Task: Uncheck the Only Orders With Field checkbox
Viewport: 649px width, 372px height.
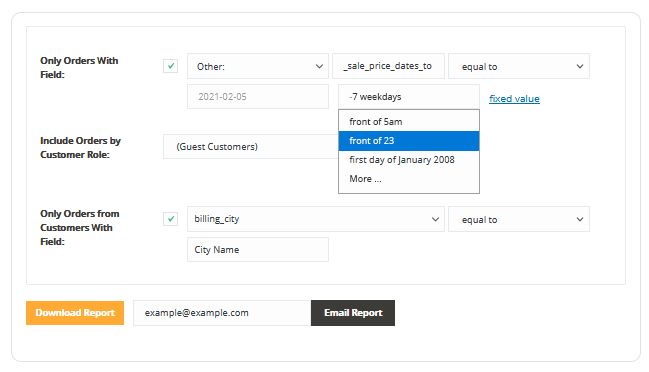Action: pyautogui.click(x=170, y=66)
